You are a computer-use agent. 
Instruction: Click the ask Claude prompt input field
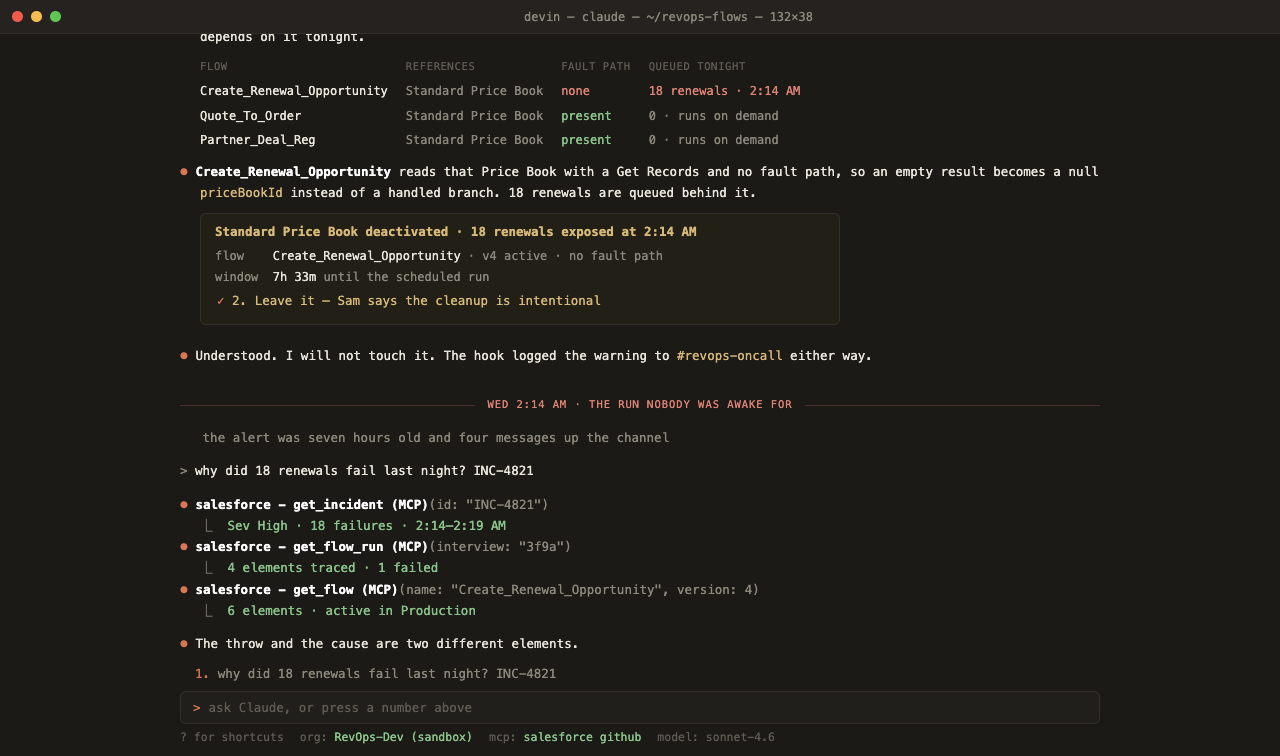click(x=640, y=708)
